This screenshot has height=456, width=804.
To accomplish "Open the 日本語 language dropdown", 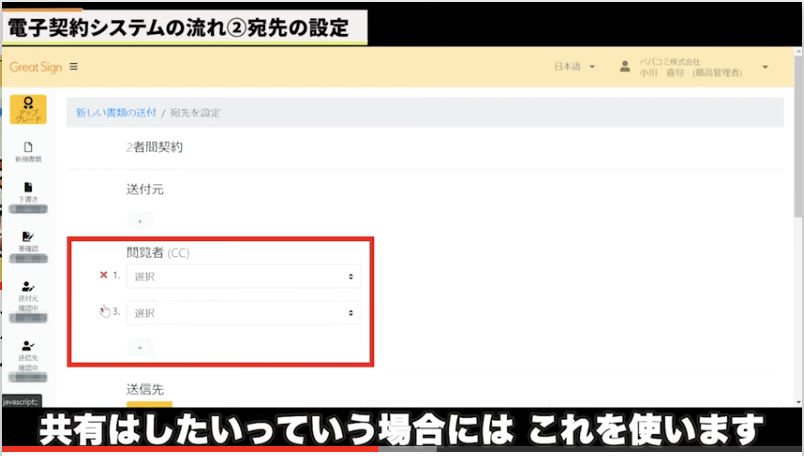I will (x=574, y=67).
